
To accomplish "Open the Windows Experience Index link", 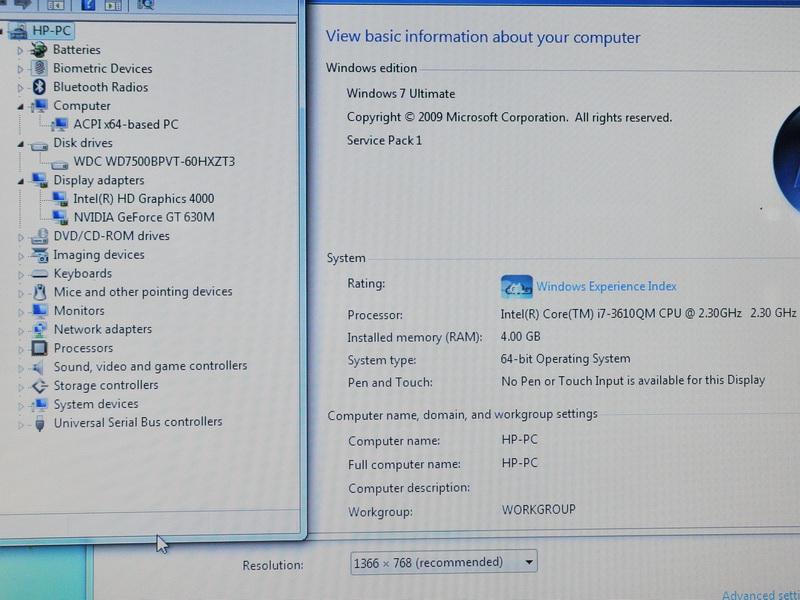I will pos(606,286).
